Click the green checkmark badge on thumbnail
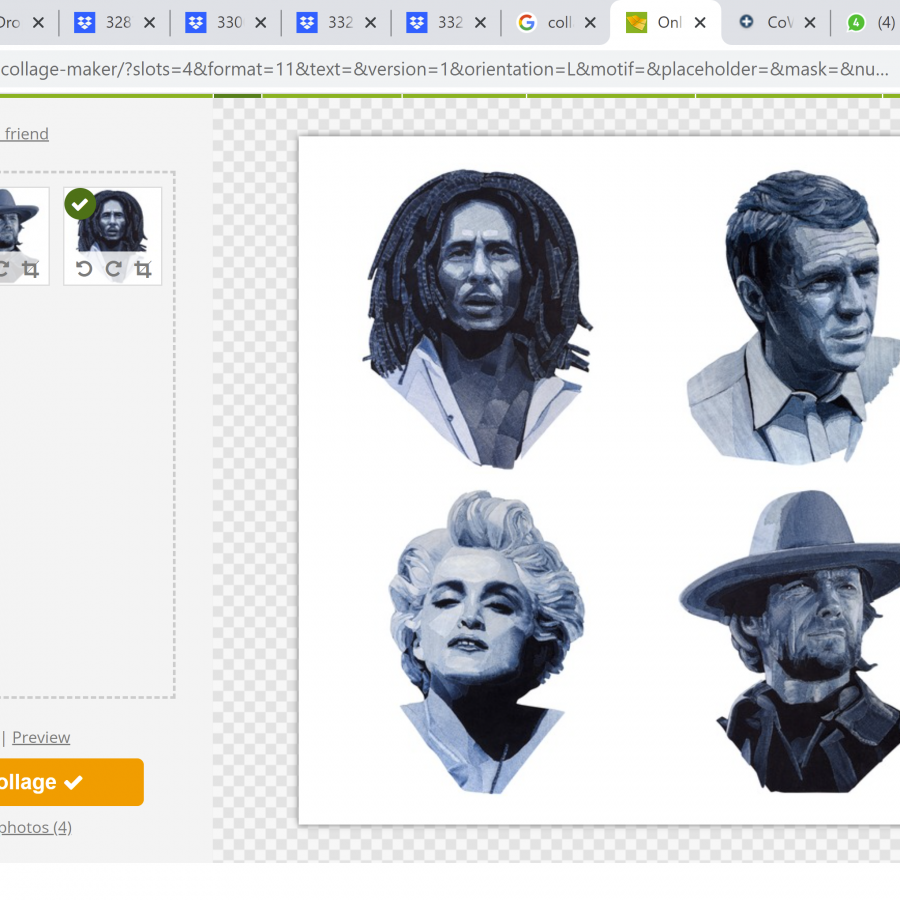 80,204
